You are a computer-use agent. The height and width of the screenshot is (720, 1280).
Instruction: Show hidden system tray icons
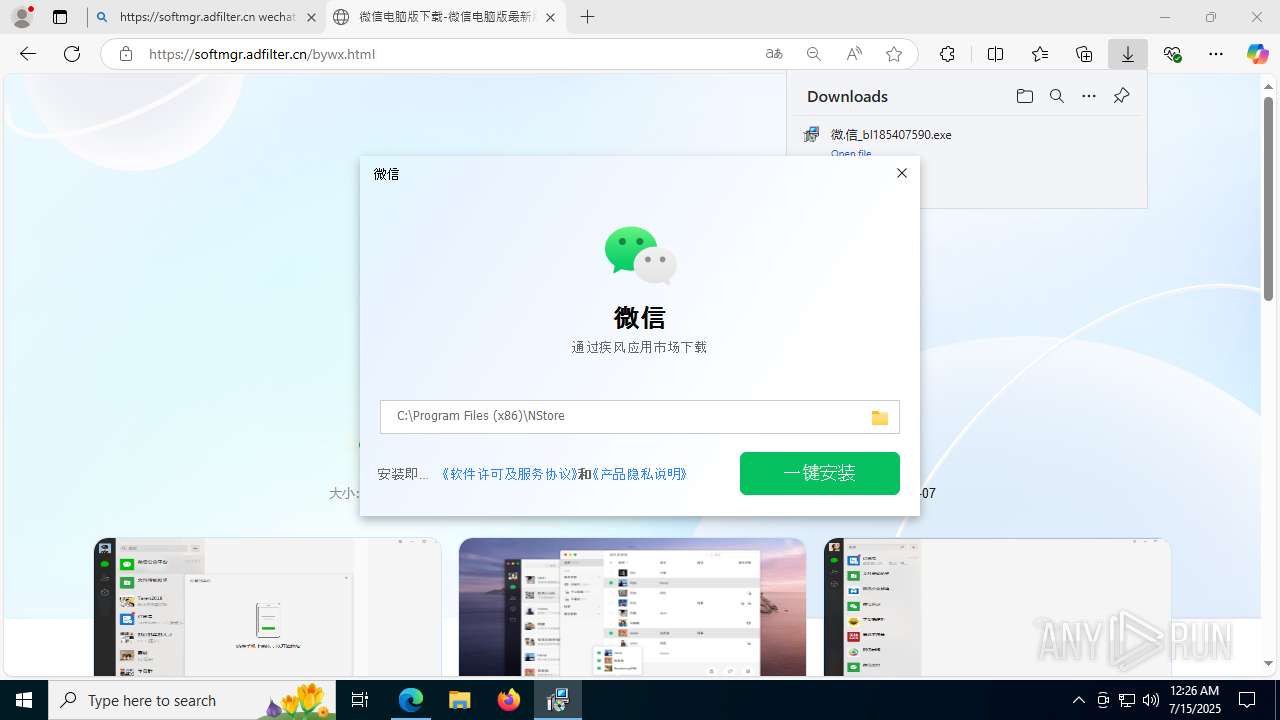pos(1078,700)
